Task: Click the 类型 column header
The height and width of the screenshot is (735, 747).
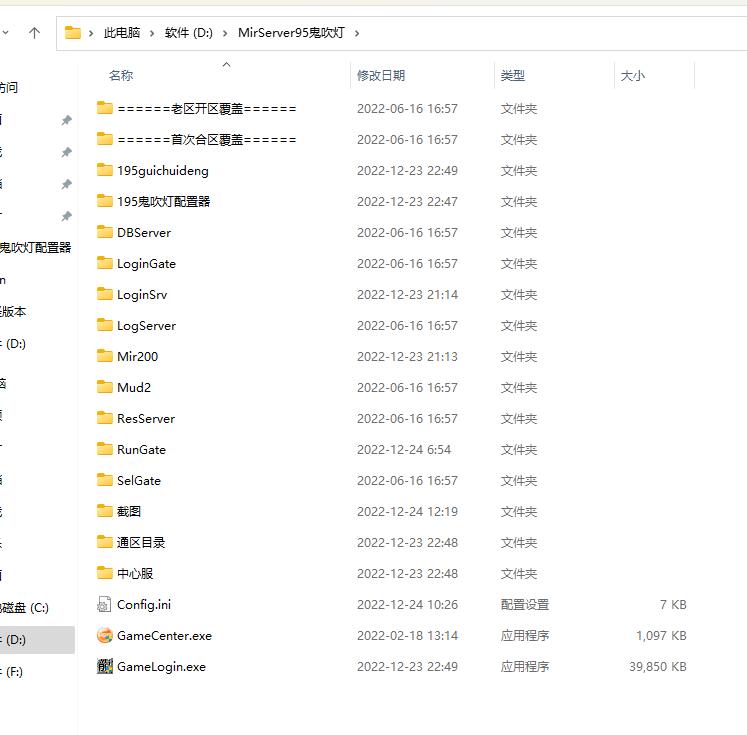Action: [513, 76]
